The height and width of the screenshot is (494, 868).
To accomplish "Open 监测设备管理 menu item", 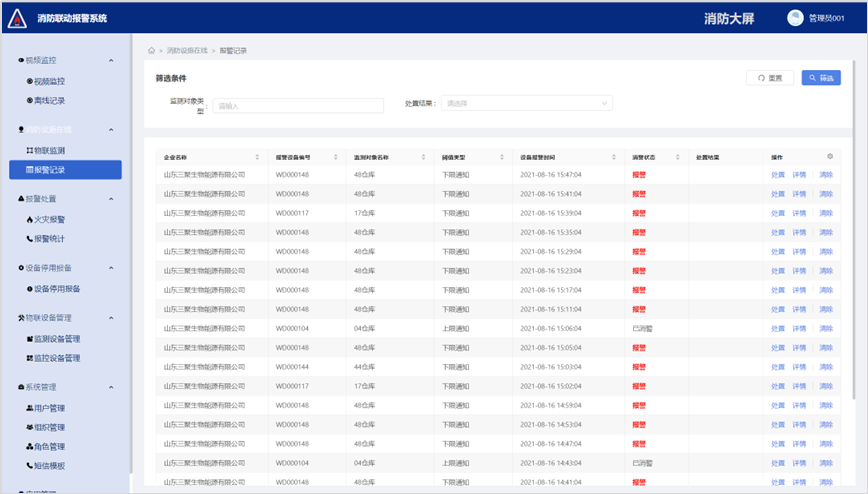I will point(54,339).
